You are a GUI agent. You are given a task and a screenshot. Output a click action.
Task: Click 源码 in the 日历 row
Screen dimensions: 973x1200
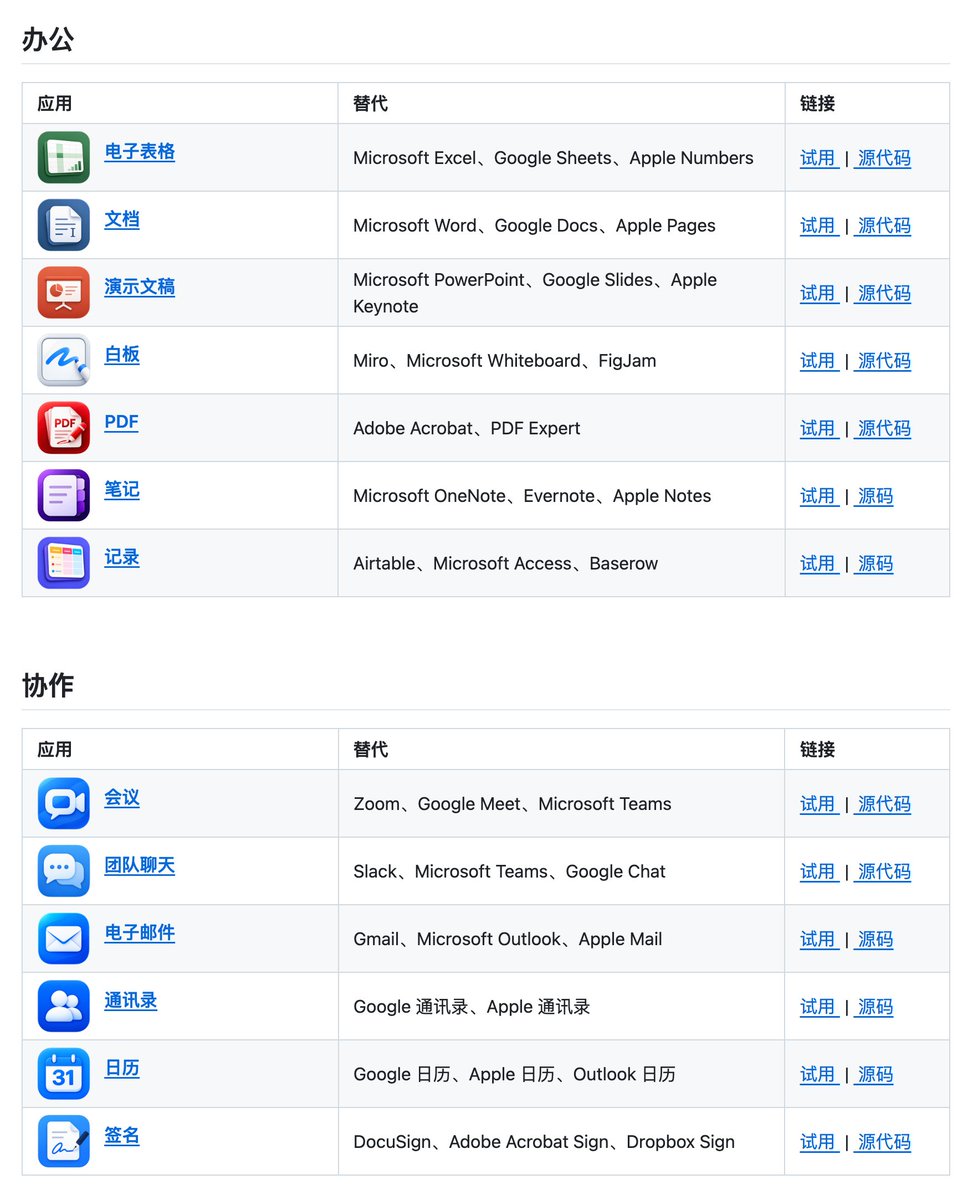coord(875,1074)
